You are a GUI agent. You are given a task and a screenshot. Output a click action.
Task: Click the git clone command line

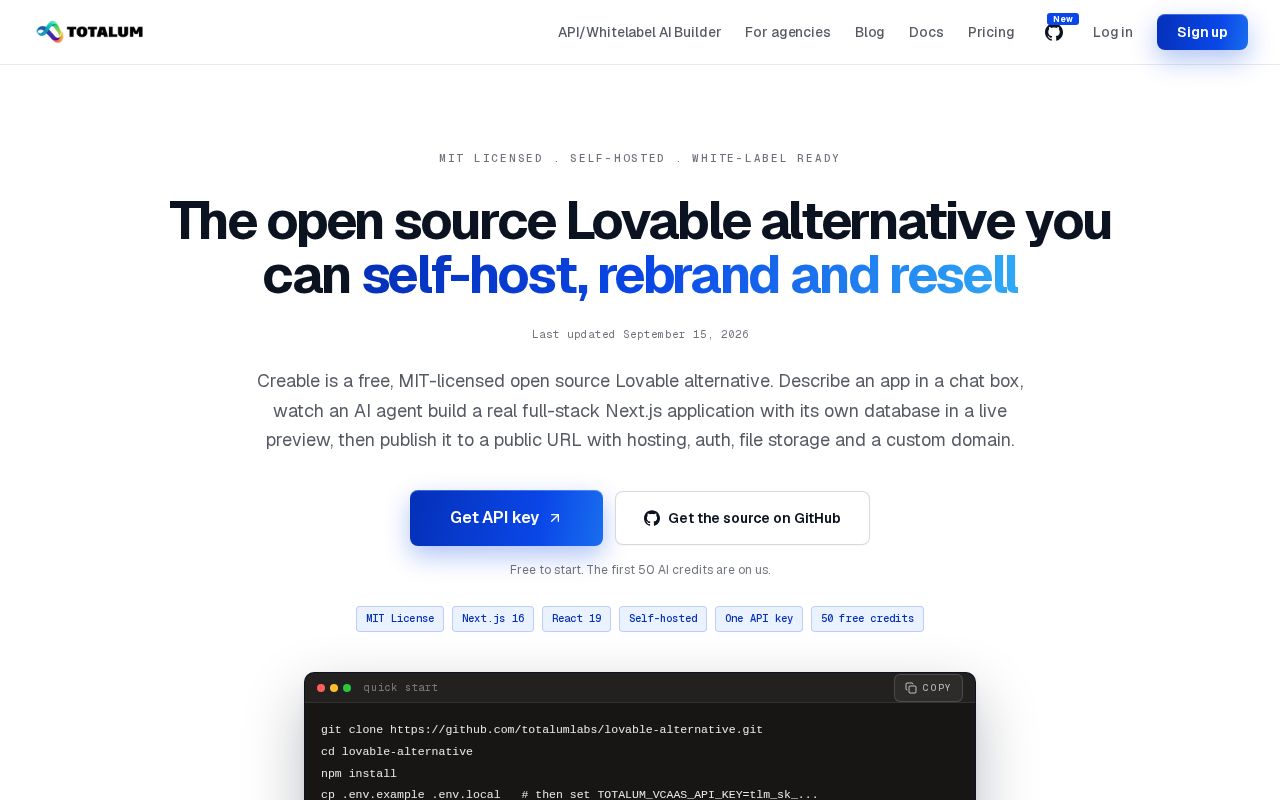(x=542, y=730)
